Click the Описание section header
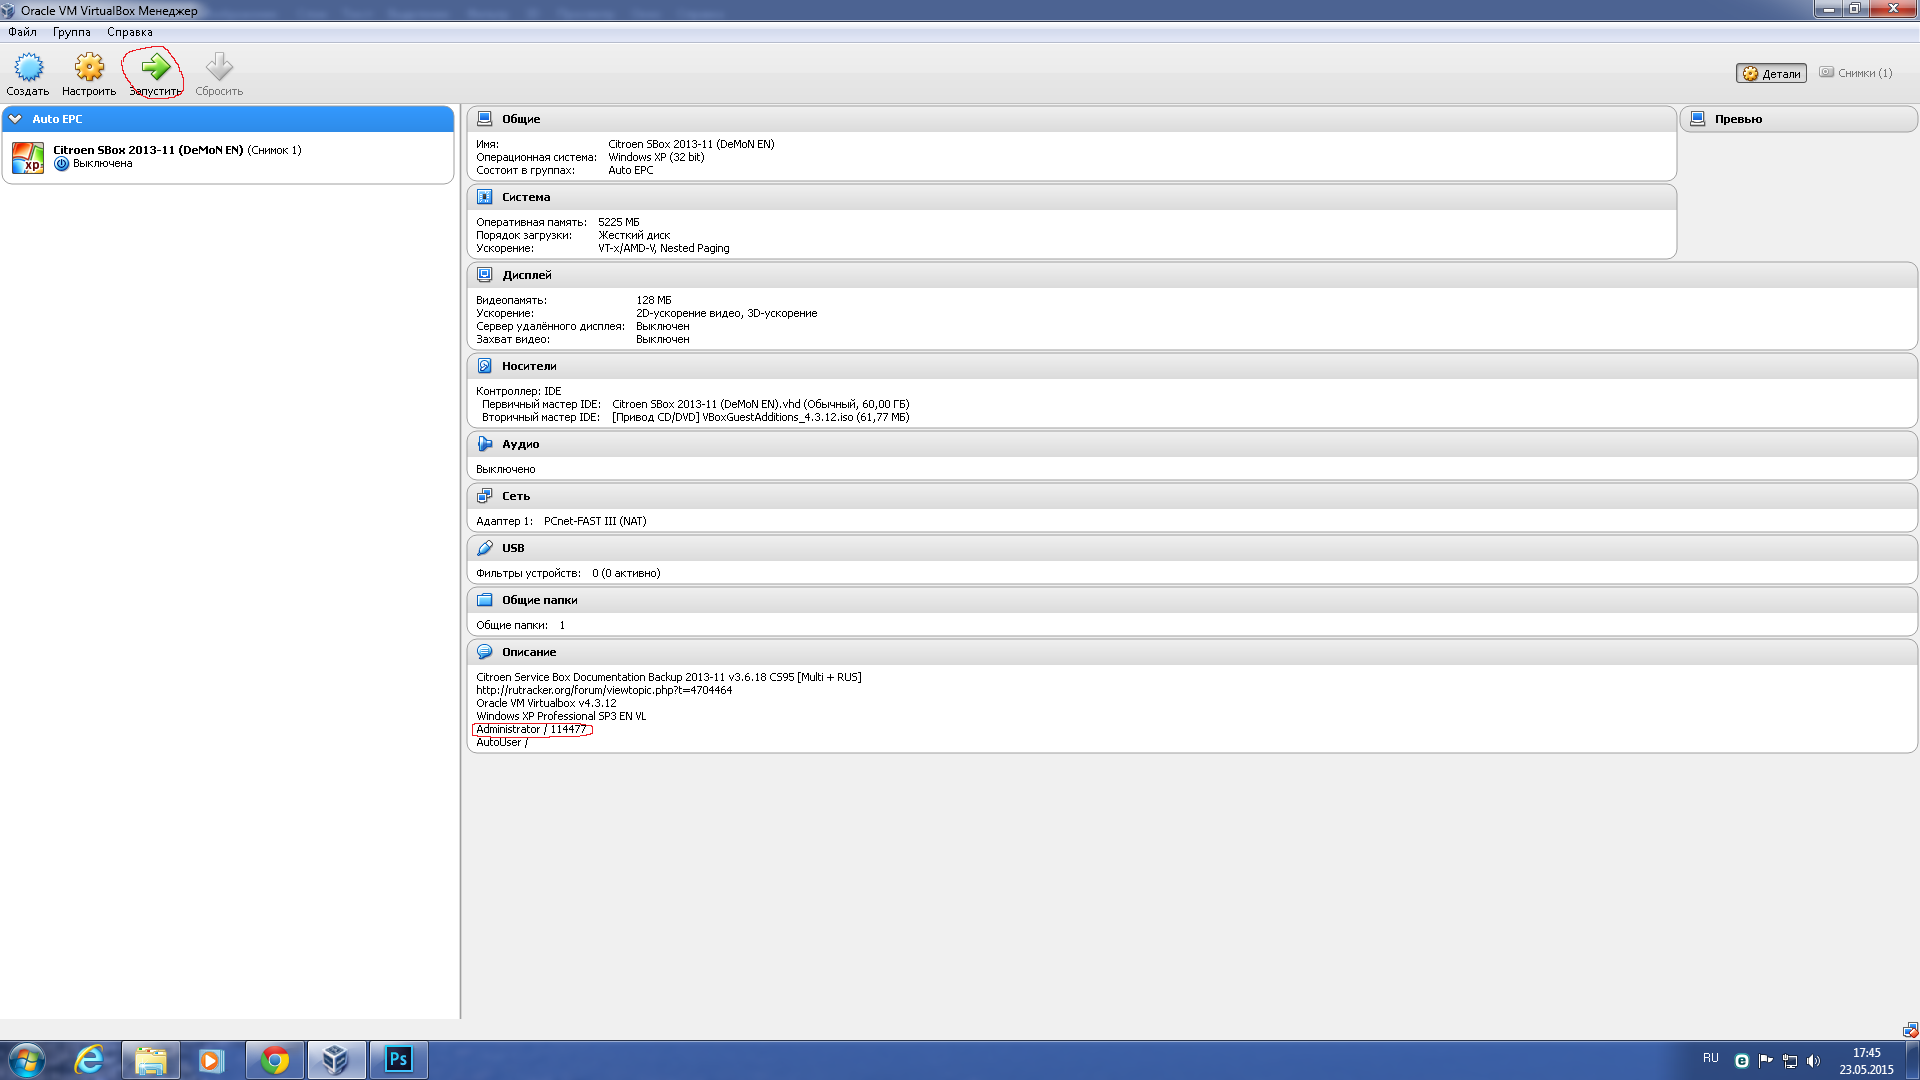 [529, 652]
